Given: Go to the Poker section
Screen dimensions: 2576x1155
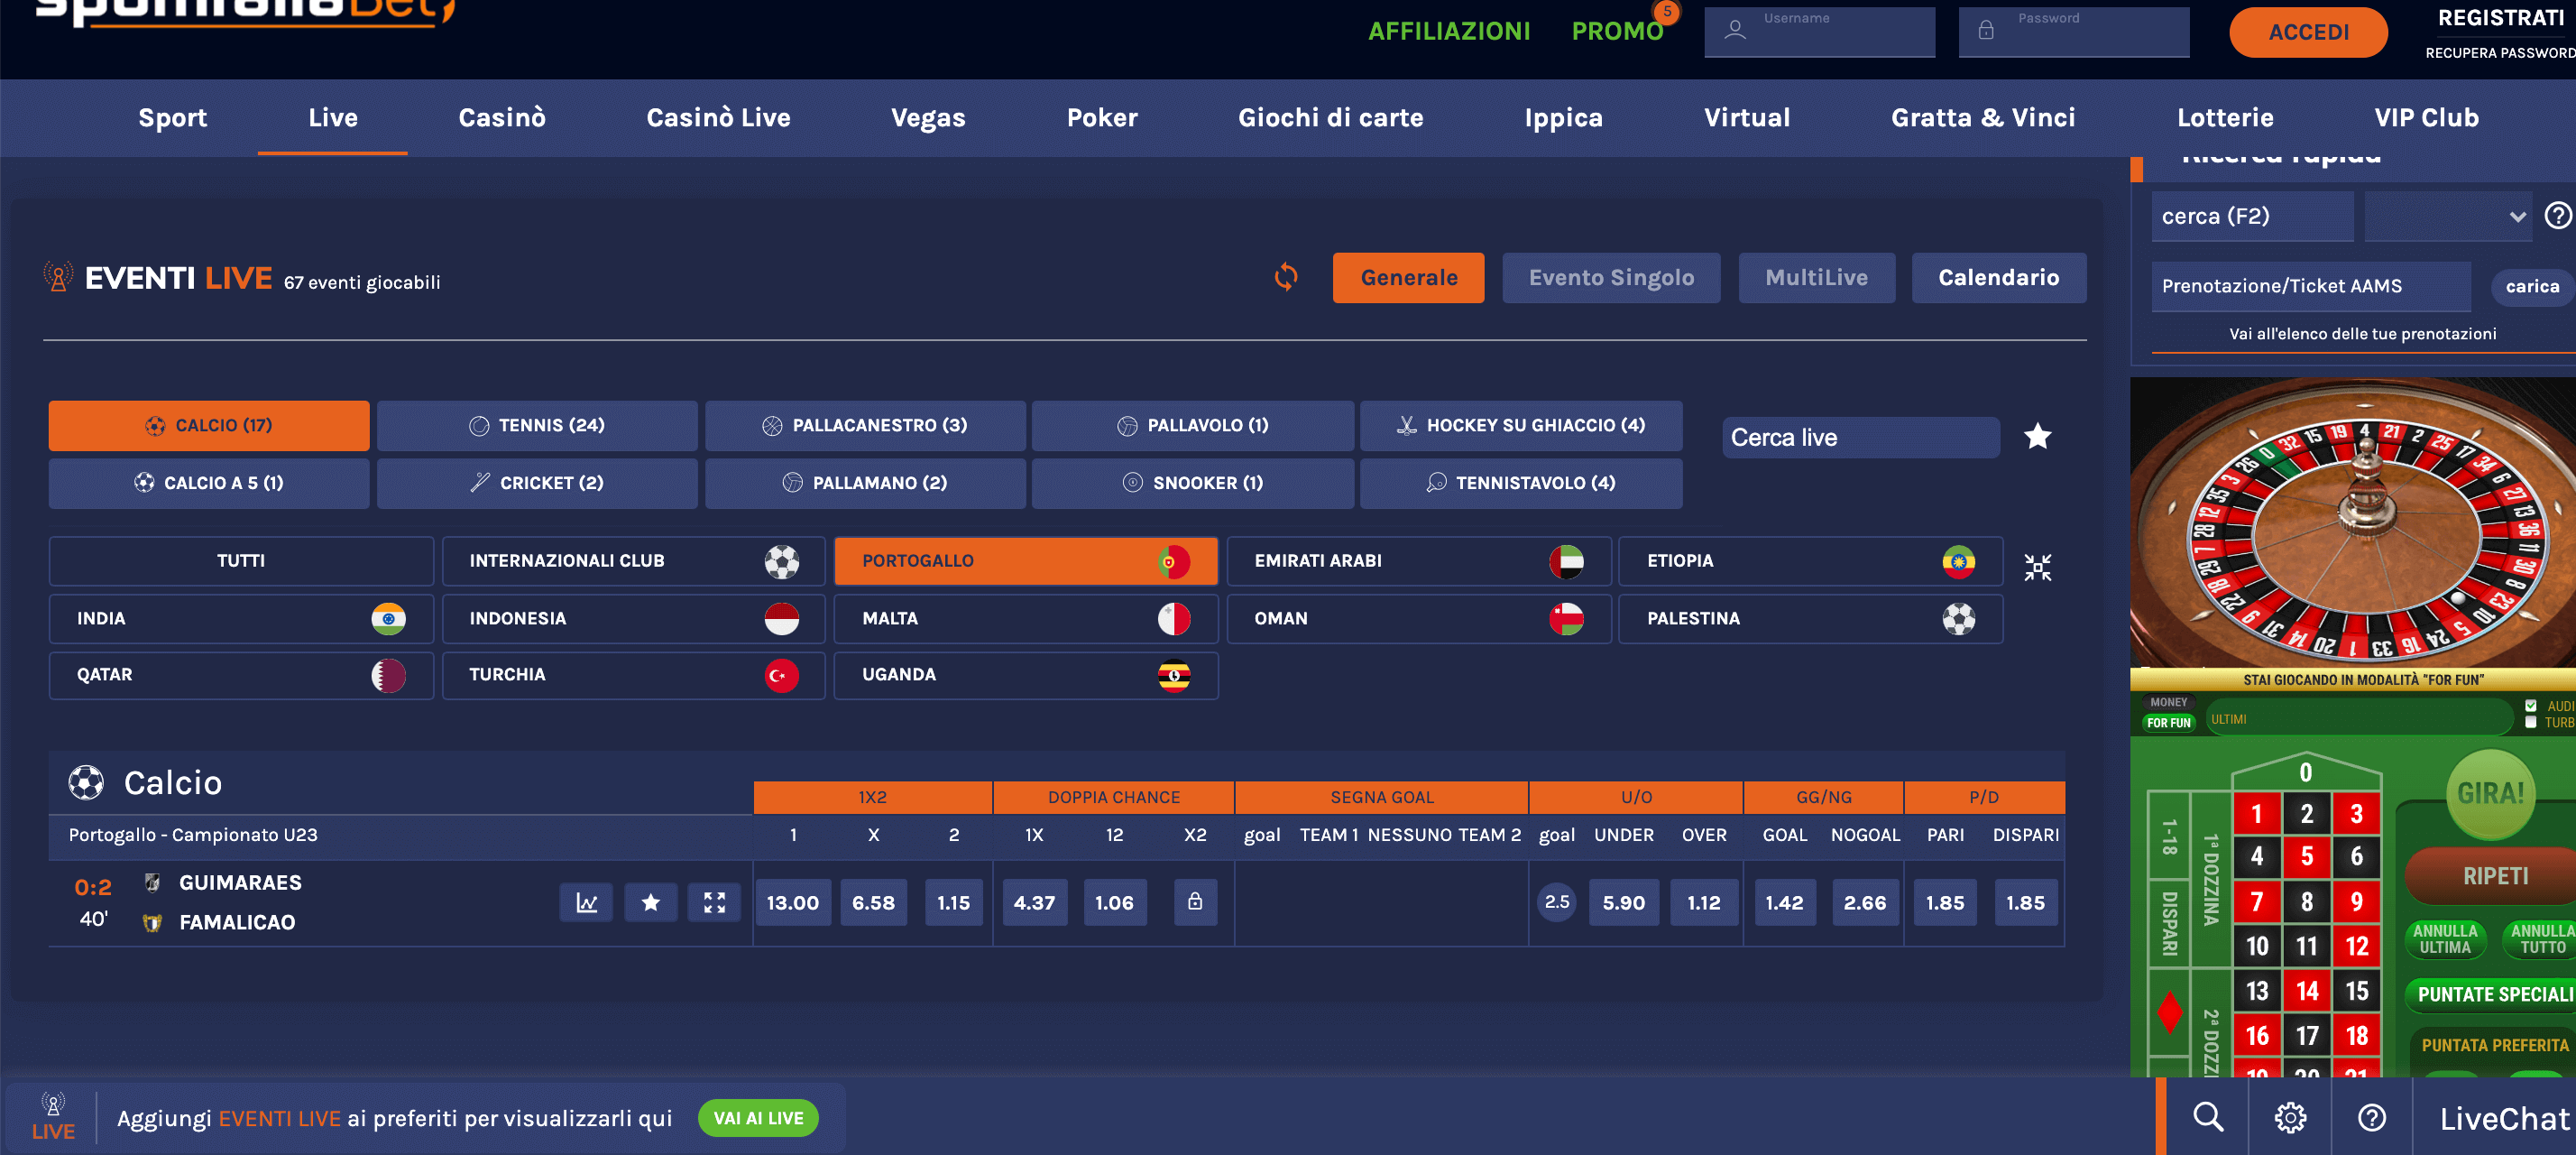Looking at the screenshot, I should [x=1102, y=118].
